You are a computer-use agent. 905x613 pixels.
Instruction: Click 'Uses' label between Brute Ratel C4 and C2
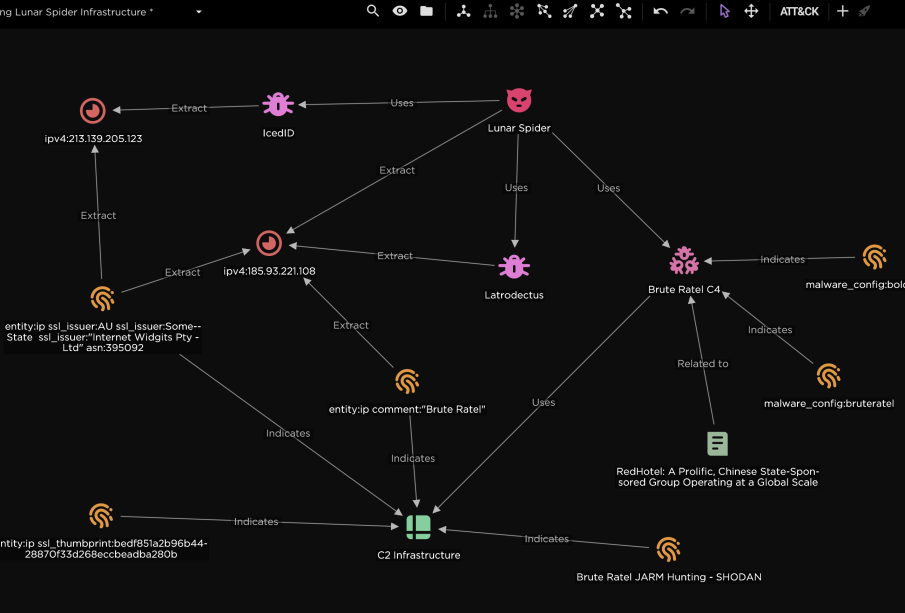coord(543,402)
